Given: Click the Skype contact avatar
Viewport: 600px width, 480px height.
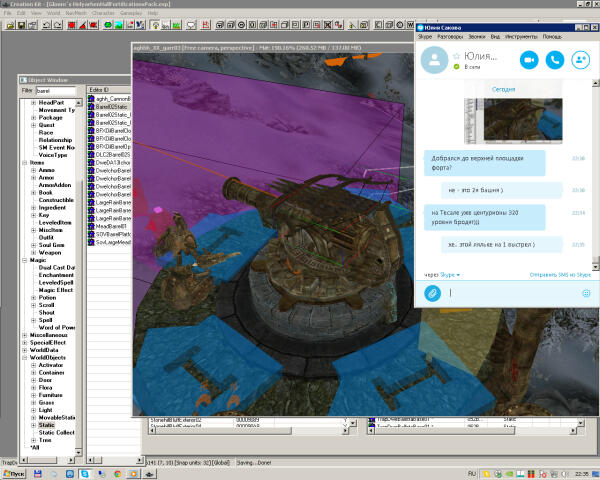Looking at the screenshot, I should coord(434,60).
